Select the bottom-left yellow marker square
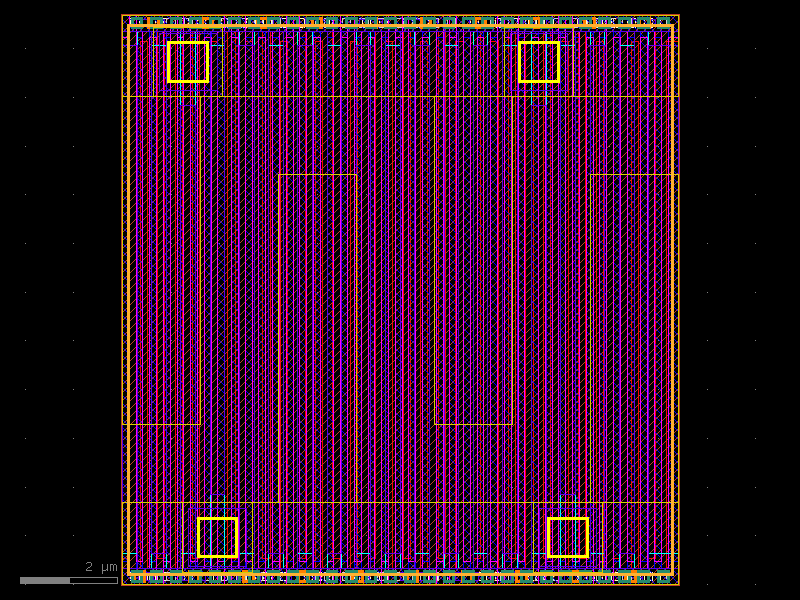Viewport: 800px width, 600px height. click(x=216, y=534)
